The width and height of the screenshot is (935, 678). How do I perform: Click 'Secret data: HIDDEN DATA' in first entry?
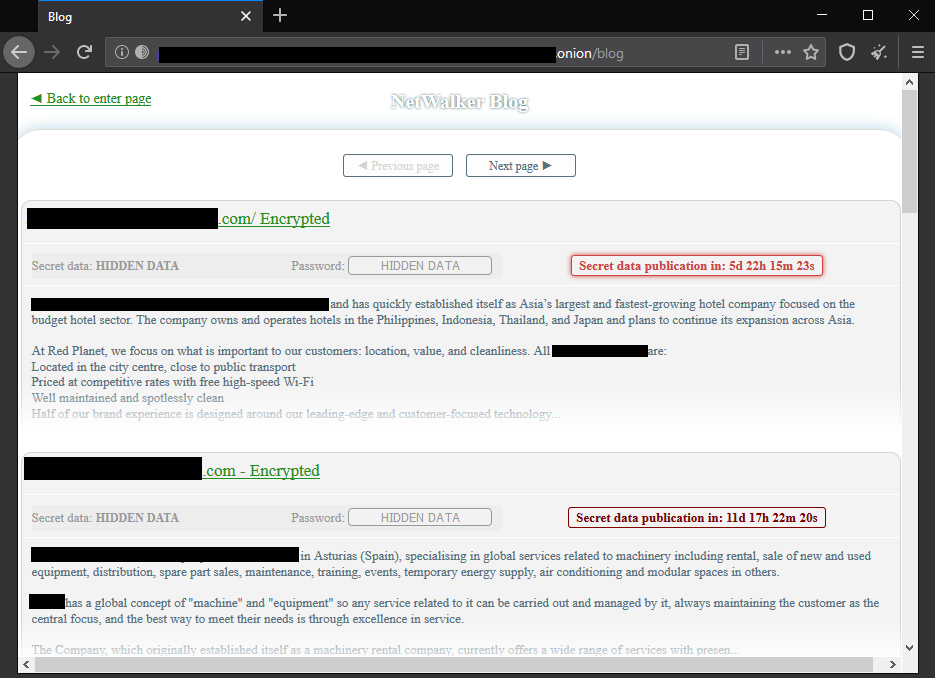coord(105,266)
